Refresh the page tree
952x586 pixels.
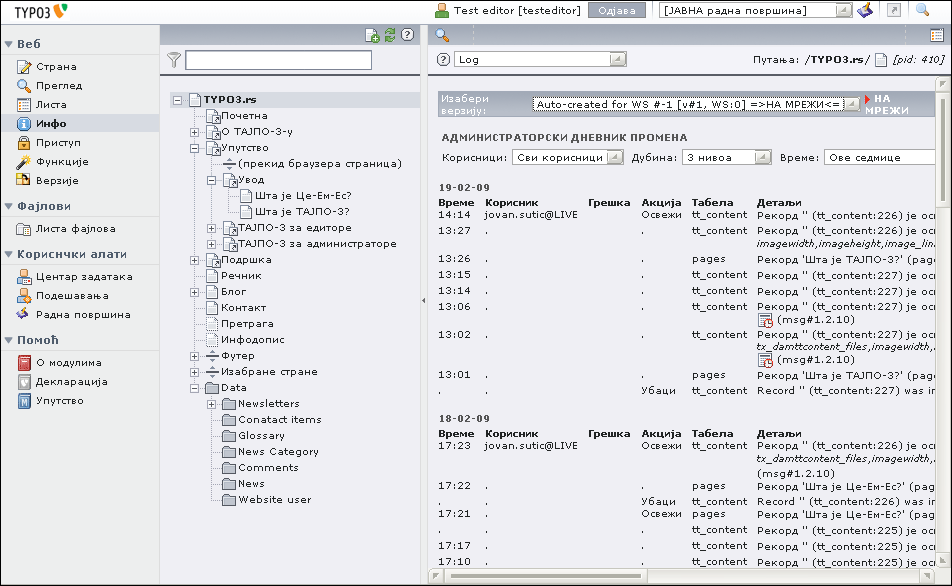coord(390,35)
